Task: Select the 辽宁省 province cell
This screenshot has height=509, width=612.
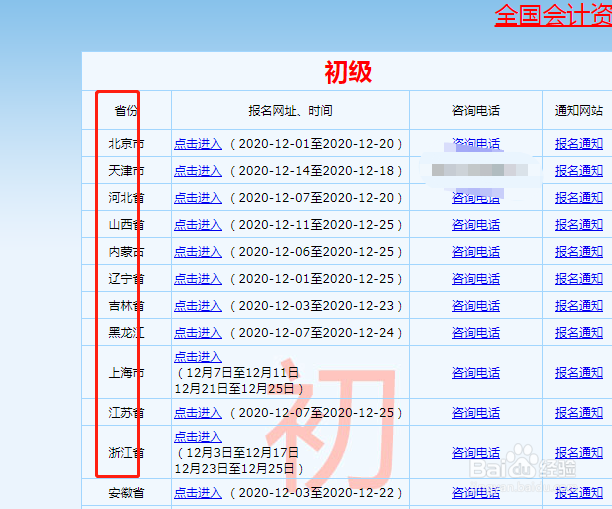Action: pos(126,279)
